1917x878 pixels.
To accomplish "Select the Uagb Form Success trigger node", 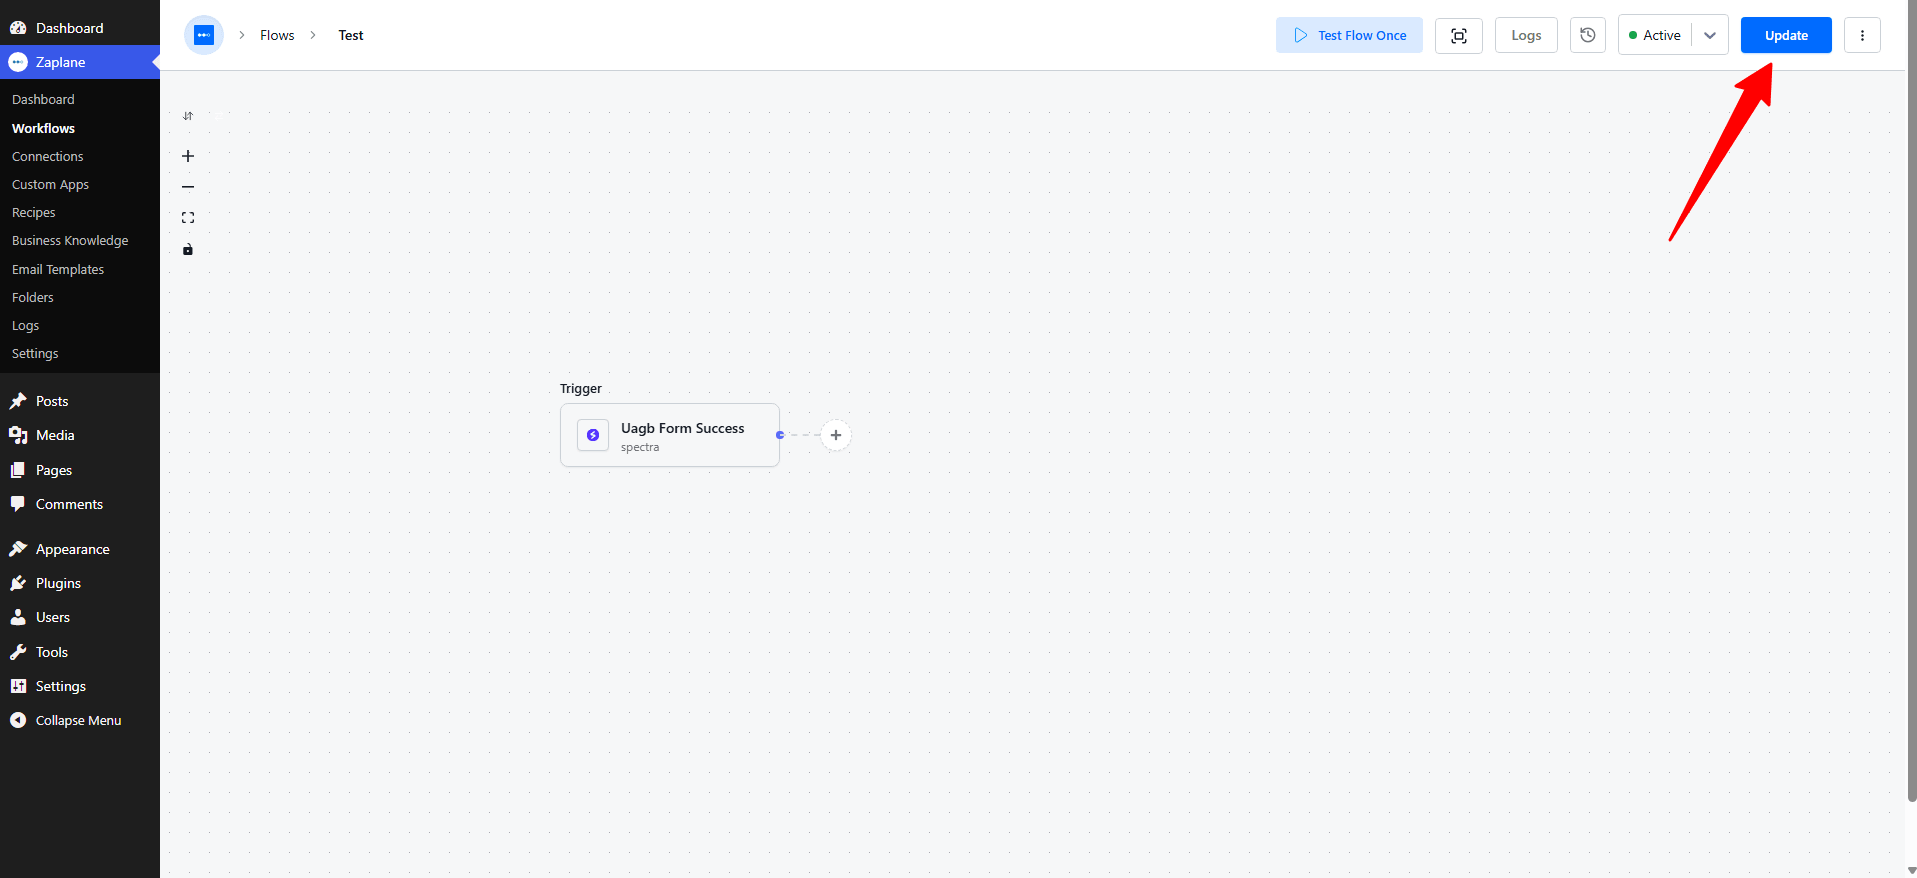I will tap(670, 435).
